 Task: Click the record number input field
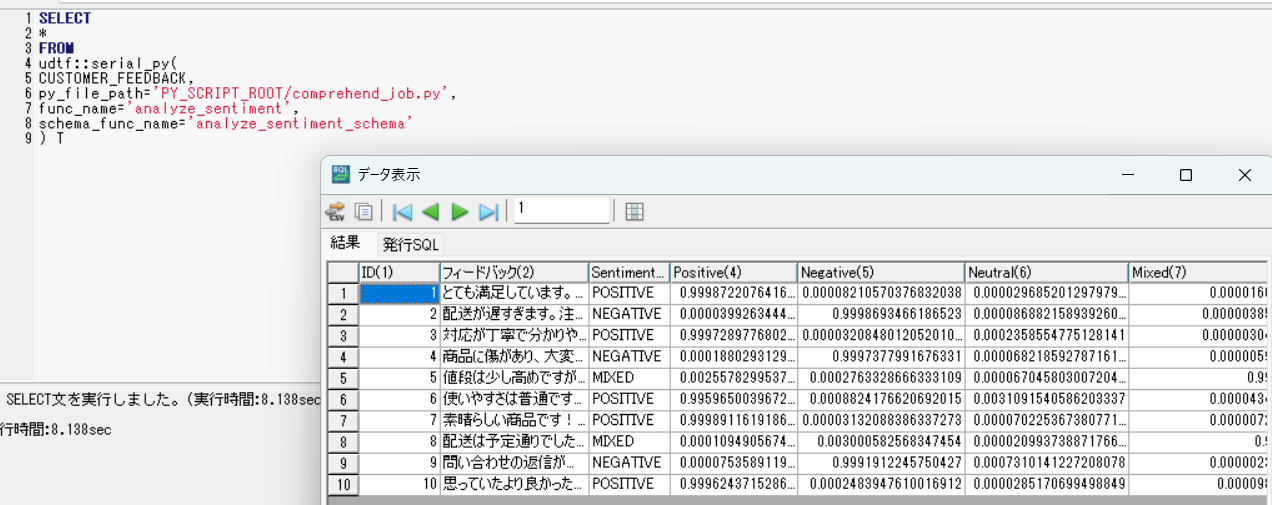click(561, 210)
